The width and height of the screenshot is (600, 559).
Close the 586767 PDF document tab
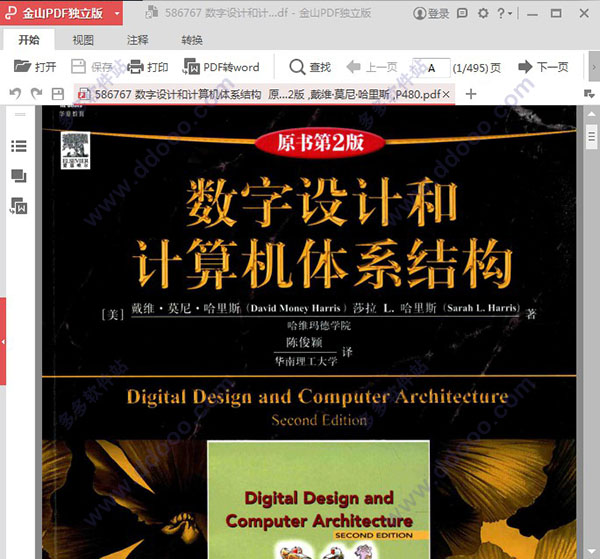[x=446, y=94]
